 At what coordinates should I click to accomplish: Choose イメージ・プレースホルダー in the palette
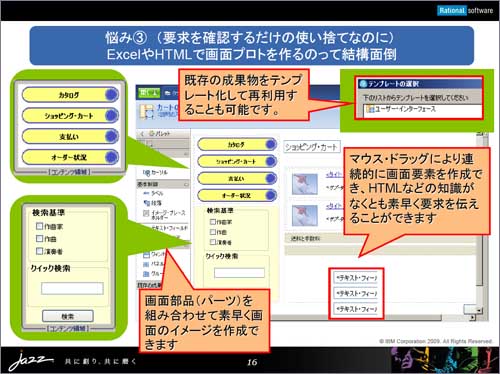[x=164, y=215]
